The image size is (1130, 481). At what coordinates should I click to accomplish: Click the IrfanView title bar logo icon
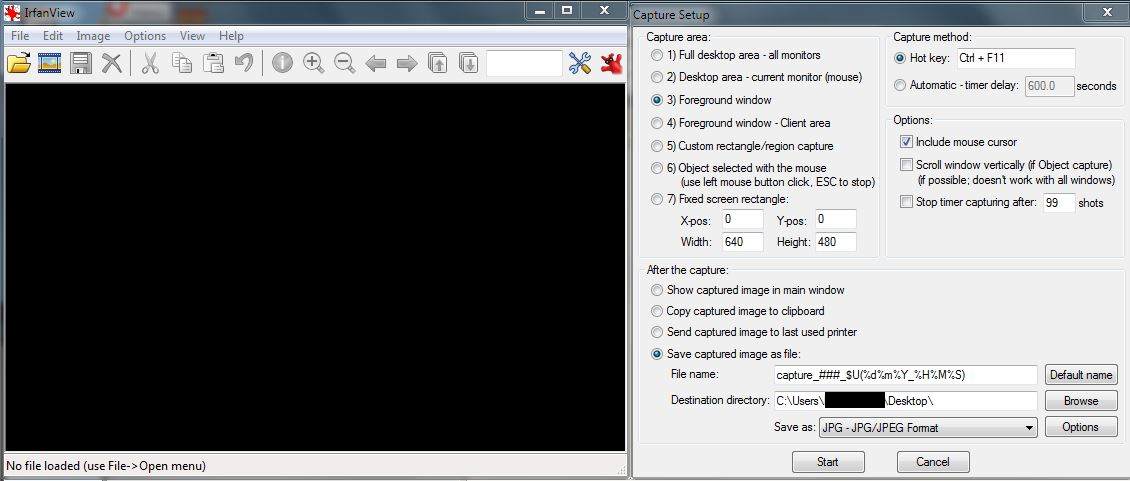point(12,12)
